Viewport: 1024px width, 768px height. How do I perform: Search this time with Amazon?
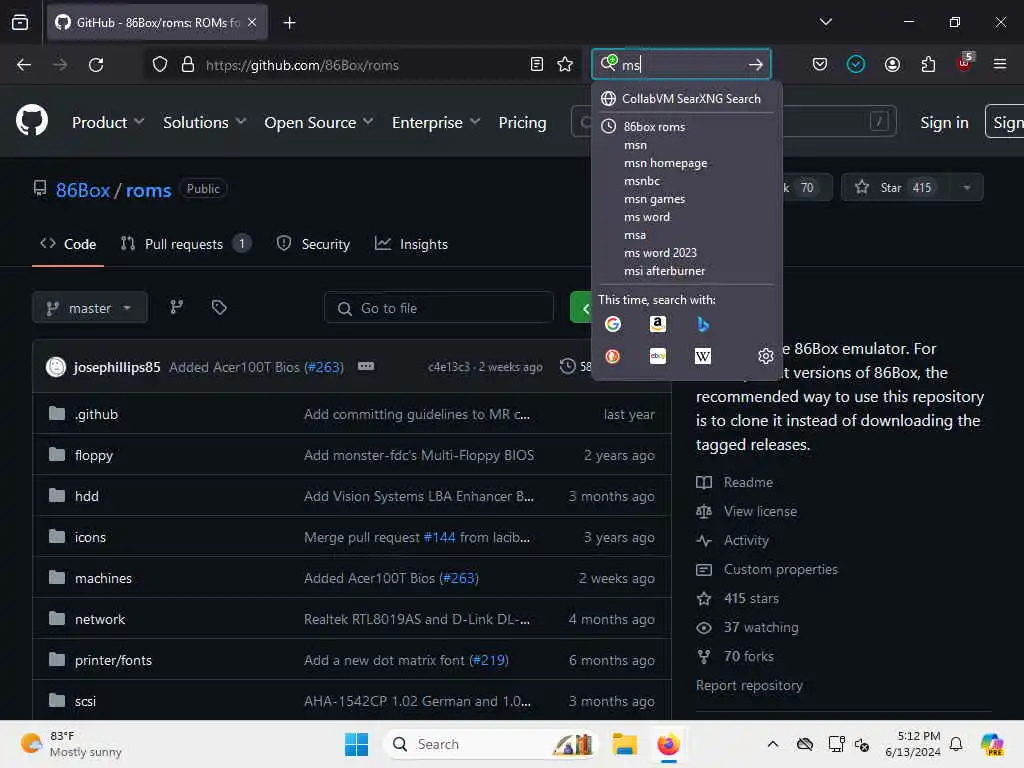point(658,324)
